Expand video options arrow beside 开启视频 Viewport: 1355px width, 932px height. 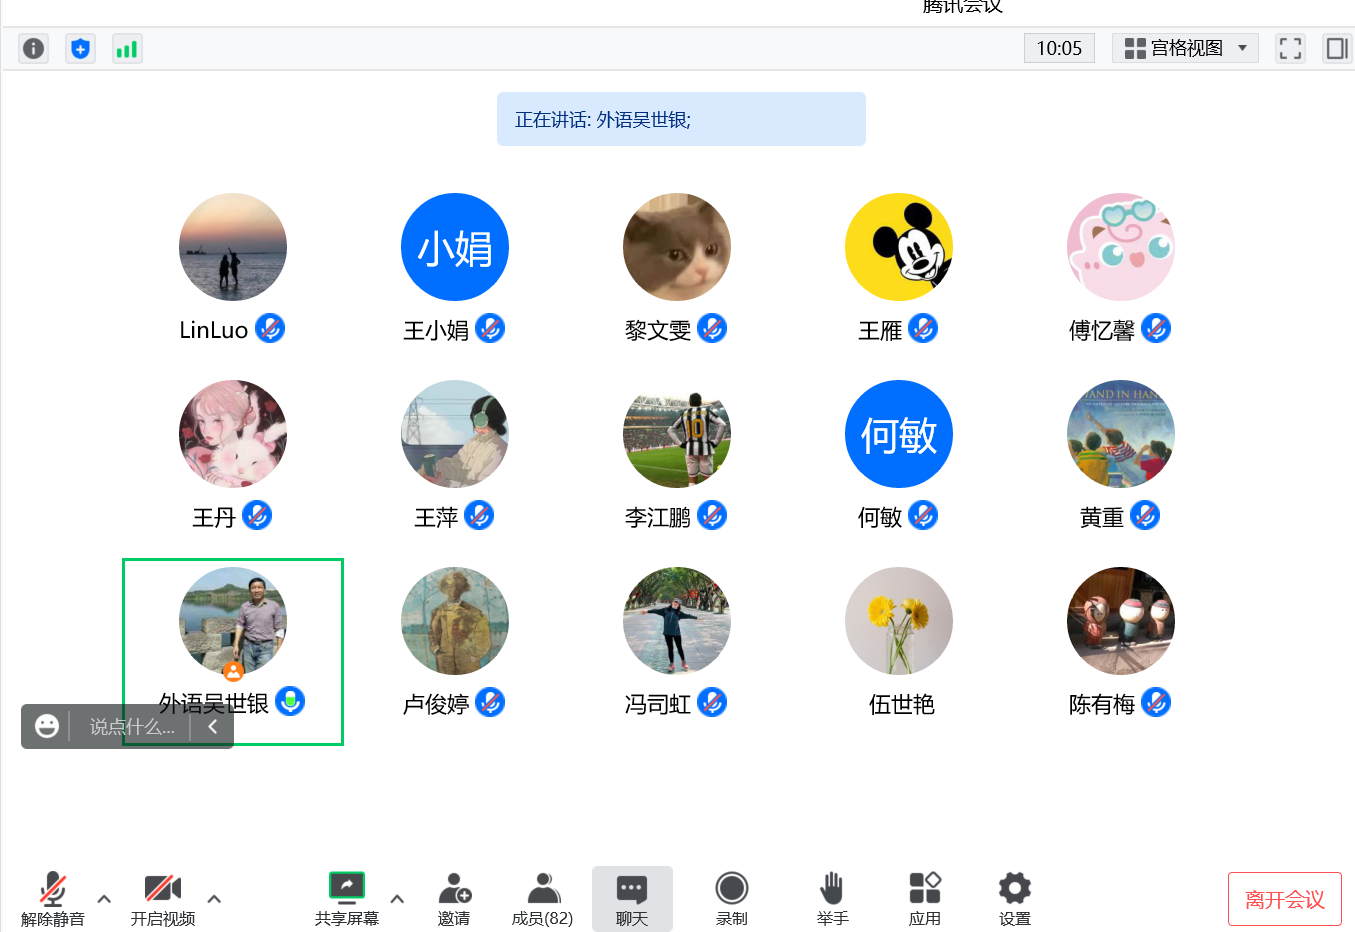click(x=214, y=898)
